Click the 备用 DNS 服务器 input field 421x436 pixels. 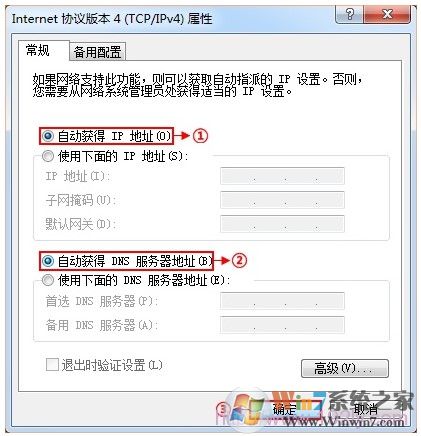click(x=282, y=325)
